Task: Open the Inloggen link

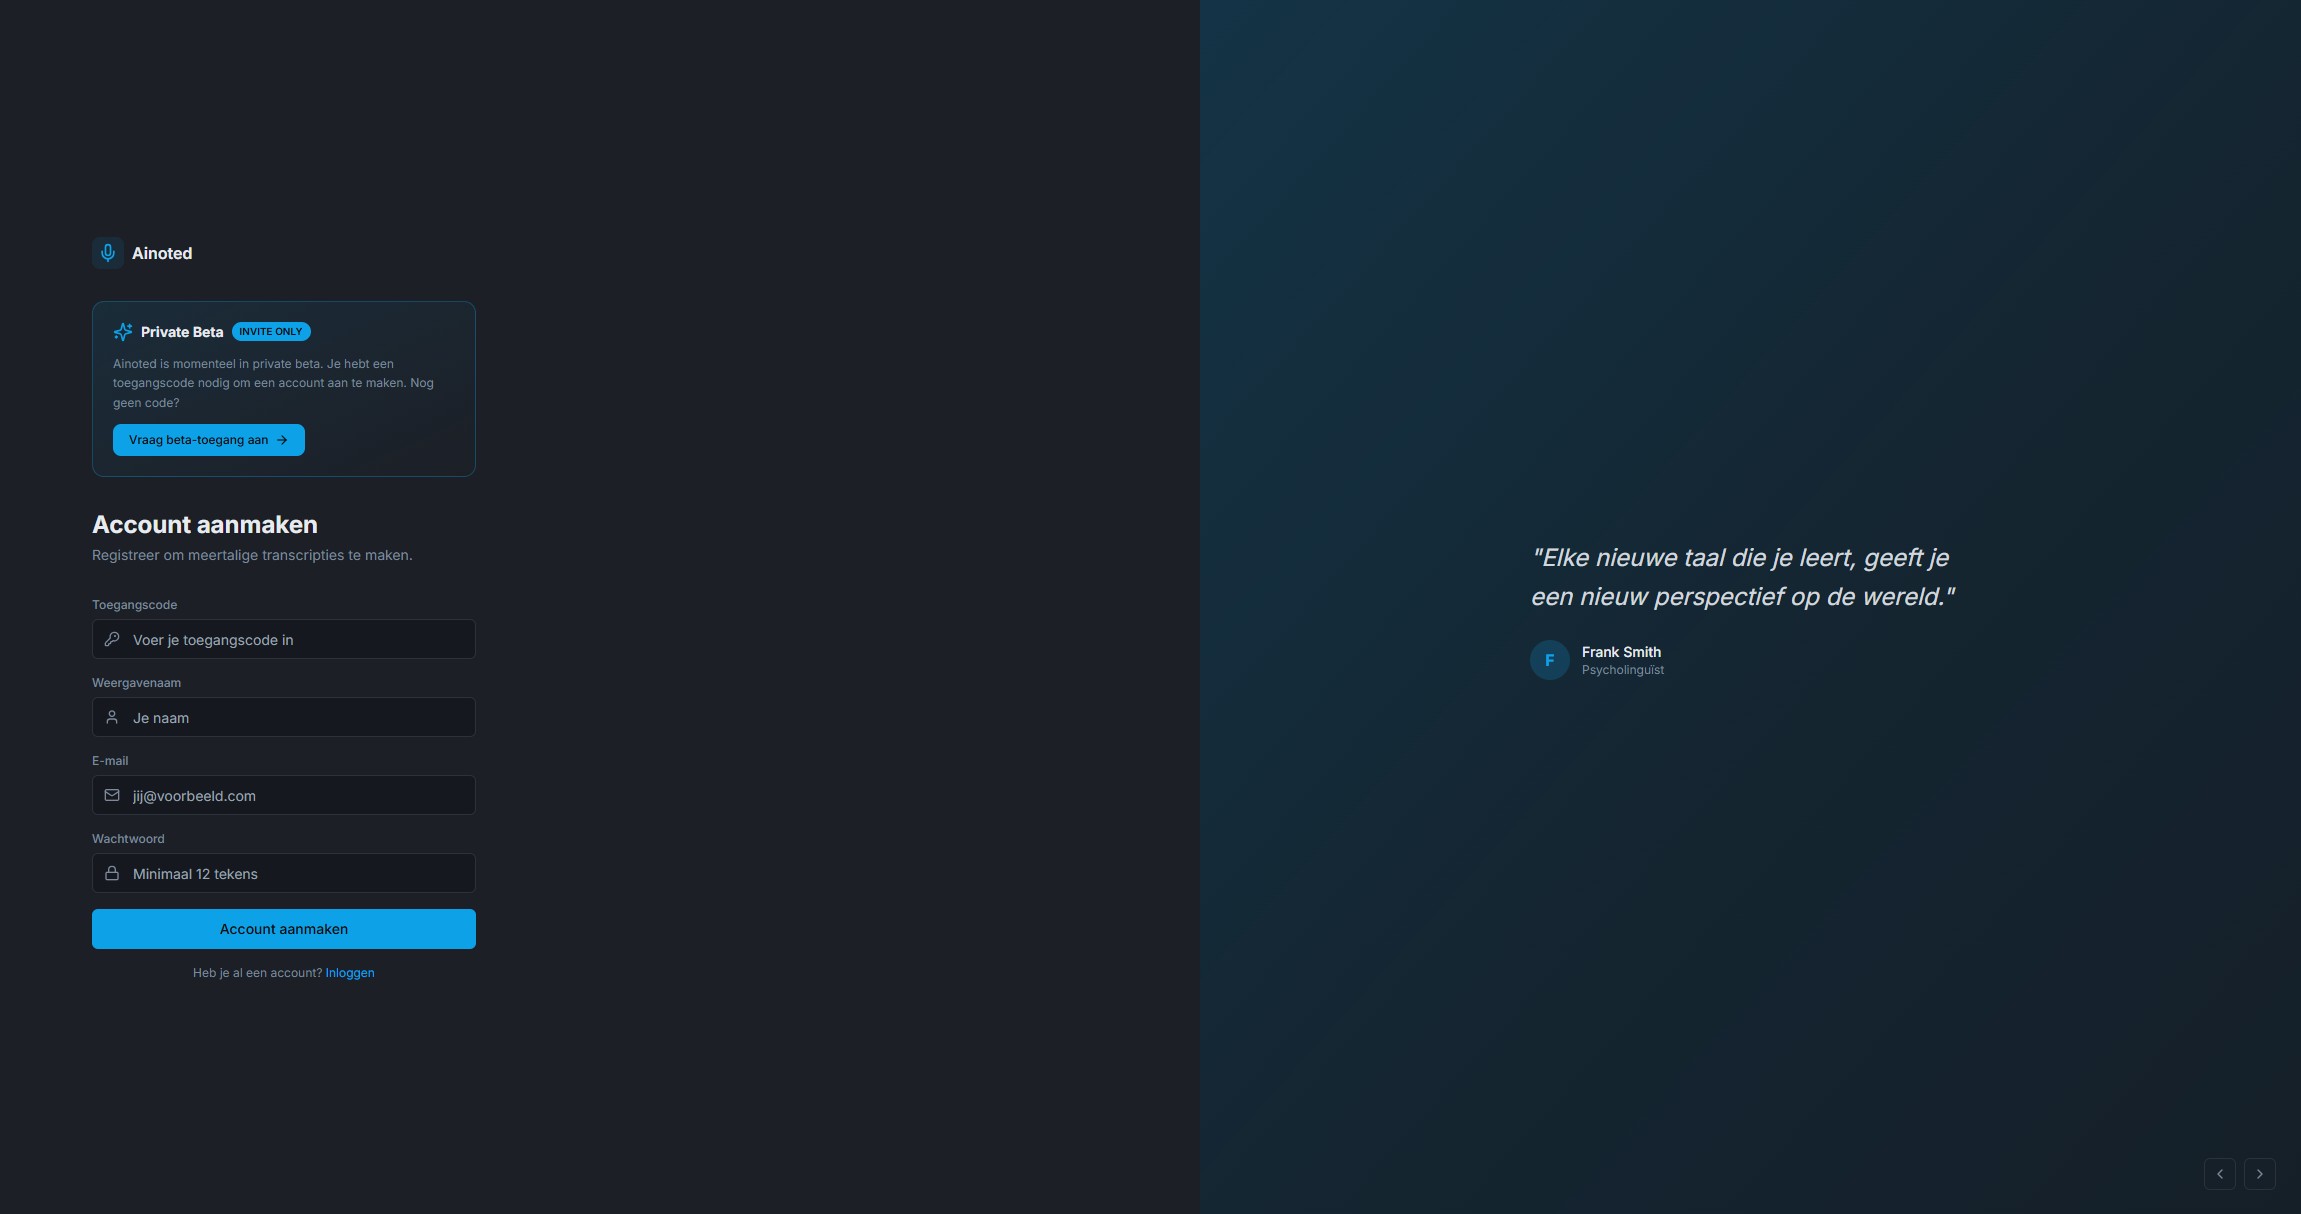Action: tap(349, 972)
